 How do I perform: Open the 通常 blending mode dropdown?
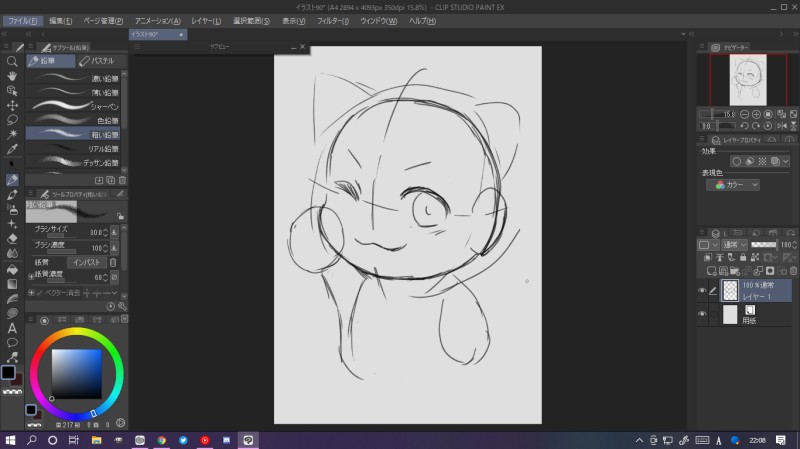click(735, 245)
